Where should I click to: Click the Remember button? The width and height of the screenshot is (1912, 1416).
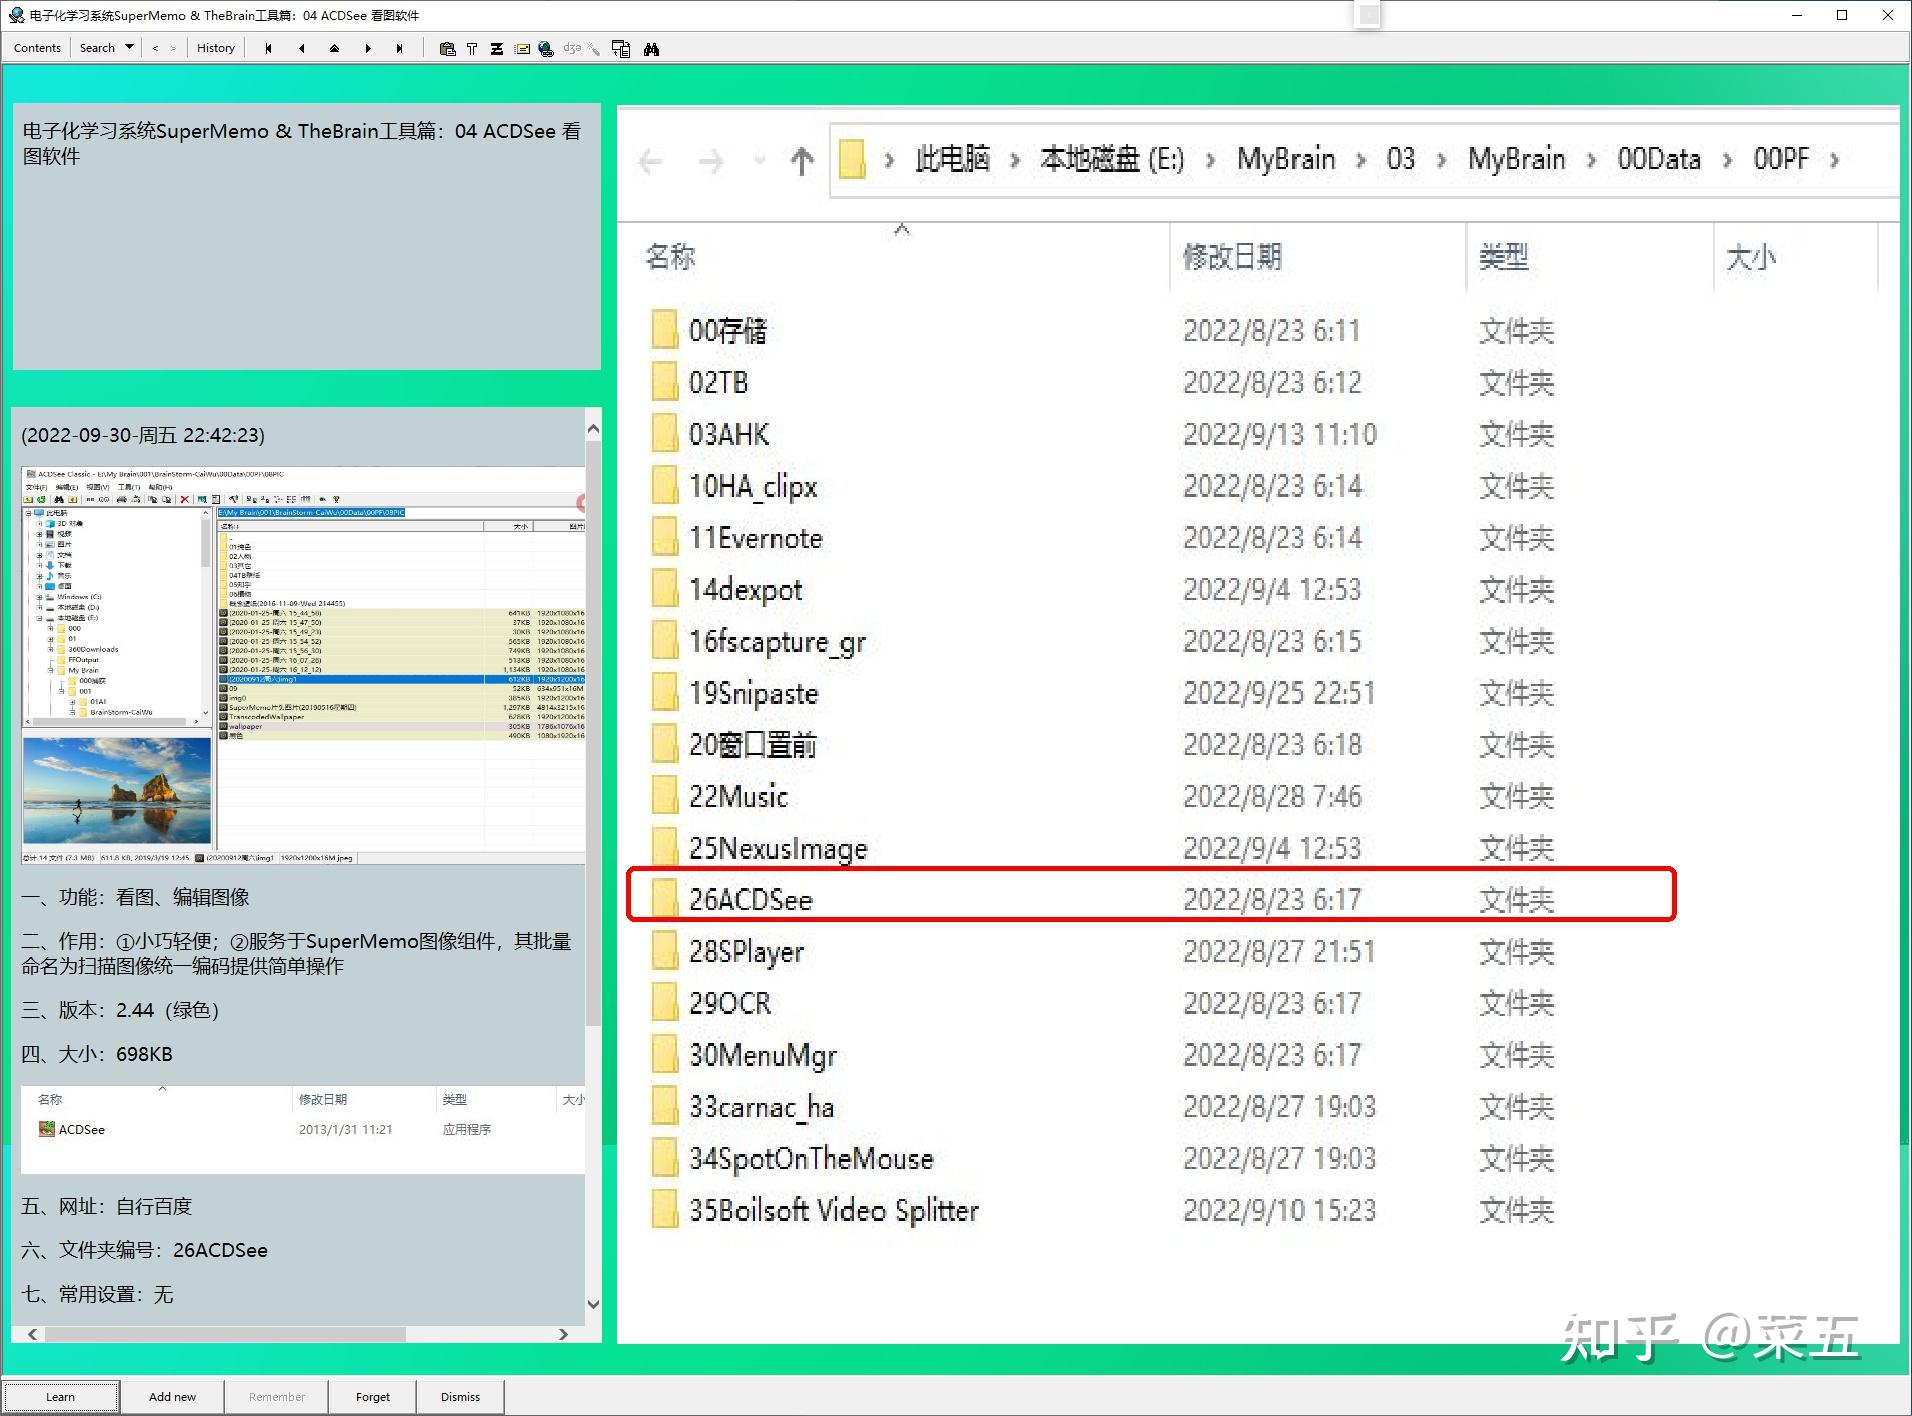(277, 1397)
